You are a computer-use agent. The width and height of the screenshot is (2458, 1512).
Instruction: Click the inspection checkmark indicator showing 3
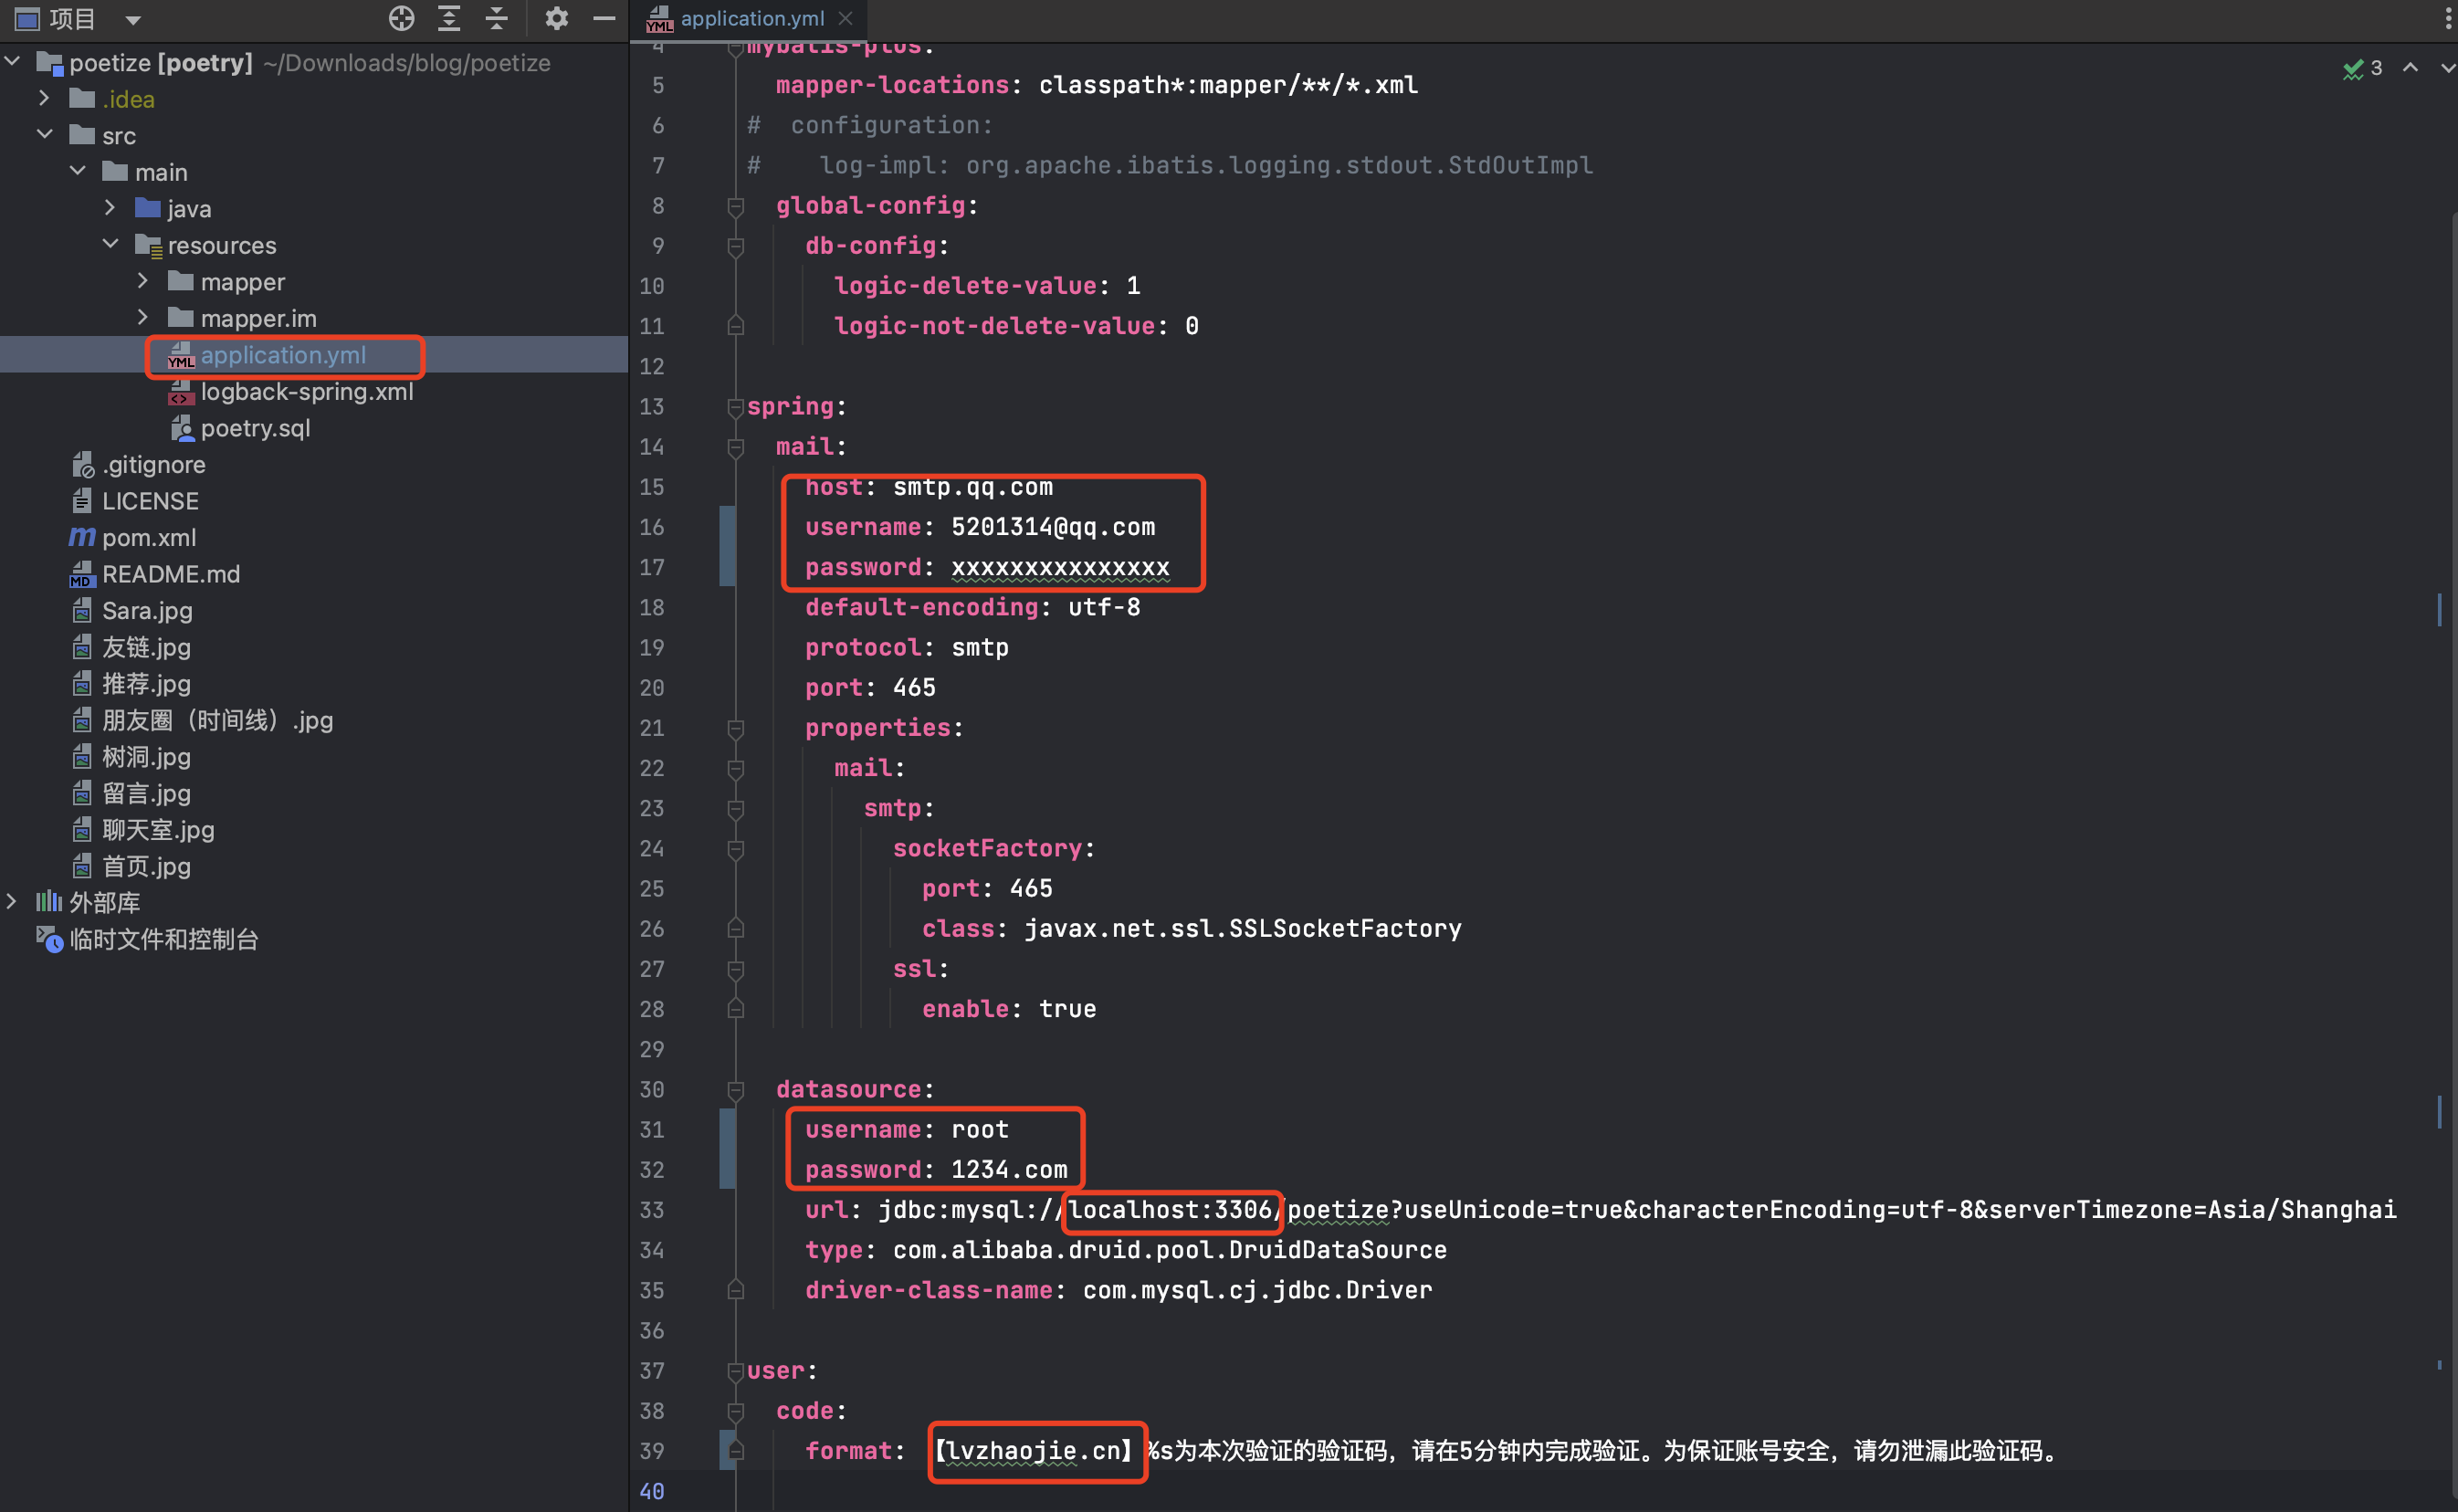(2362, 68)
